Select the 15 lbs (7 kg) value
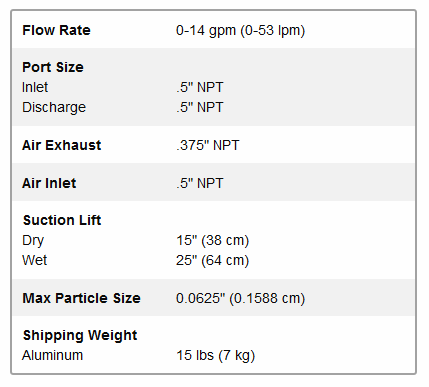 (x=216, y=356)
